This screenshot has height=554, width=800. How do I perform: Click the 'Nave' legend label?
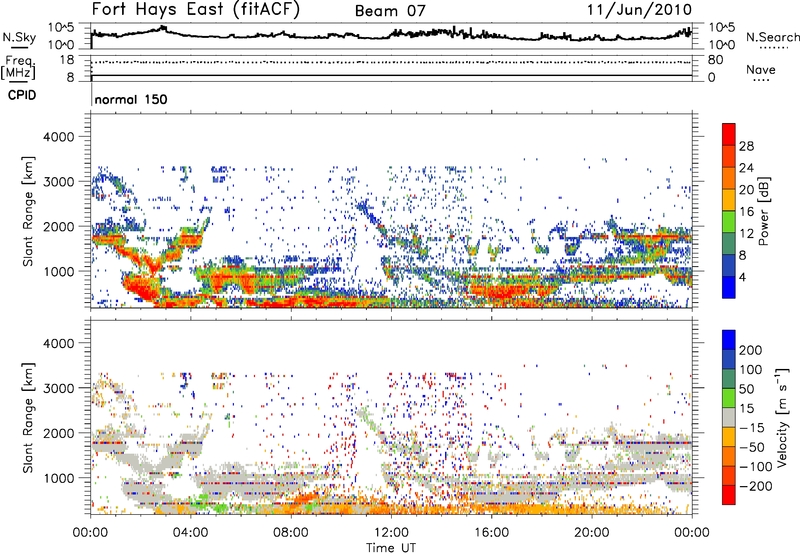[761, 69]
